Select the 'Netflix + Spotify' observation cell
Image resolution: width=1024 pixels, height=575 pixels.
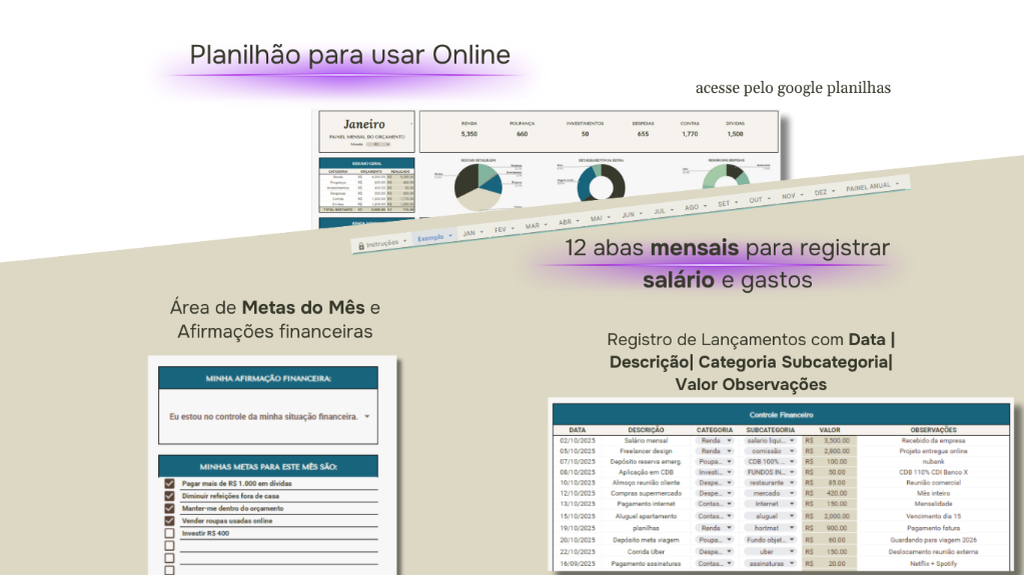934,563
